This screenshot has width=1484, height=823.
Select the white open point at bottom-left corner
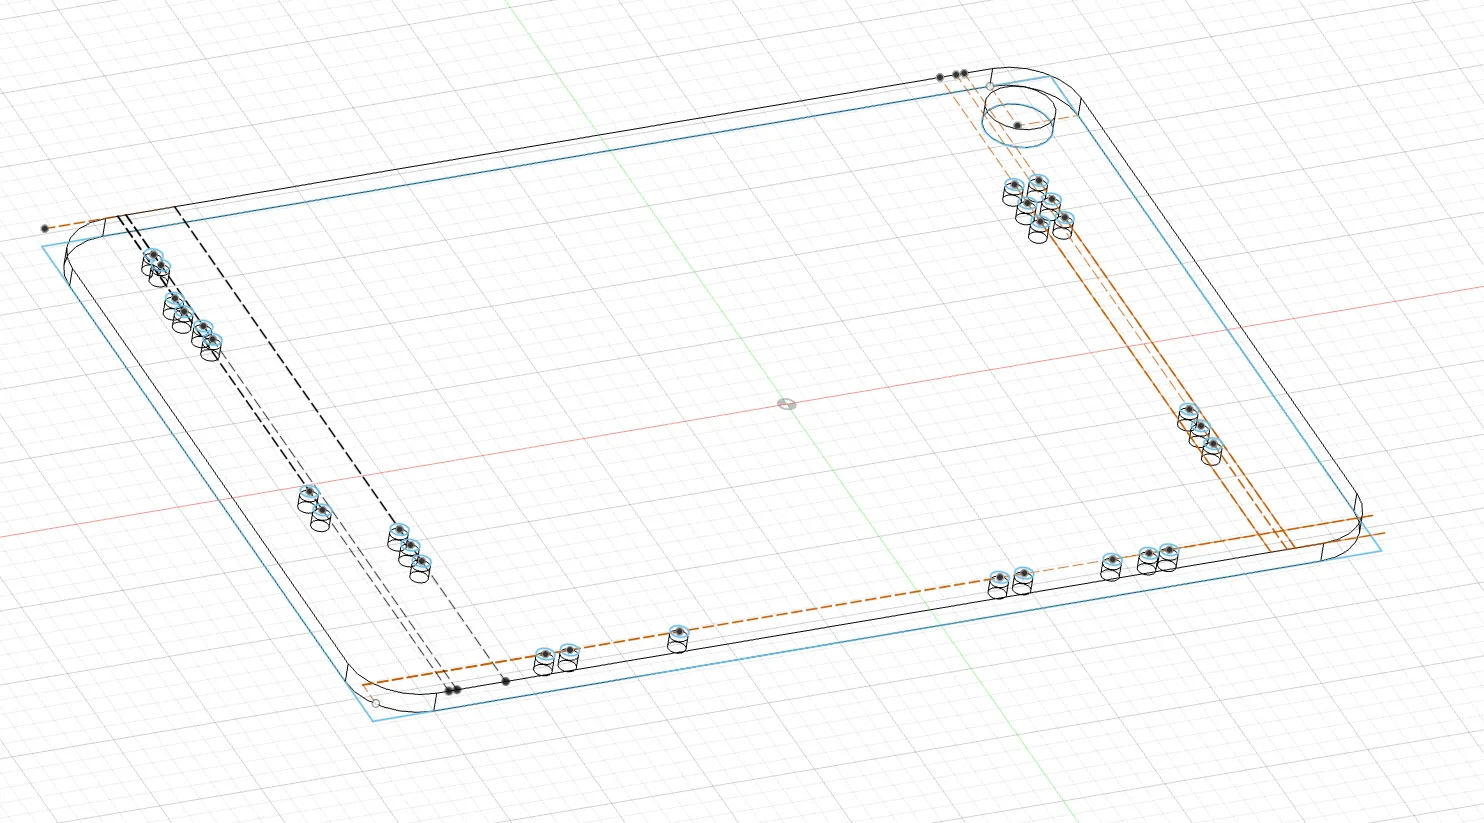[x=375, y=703]
